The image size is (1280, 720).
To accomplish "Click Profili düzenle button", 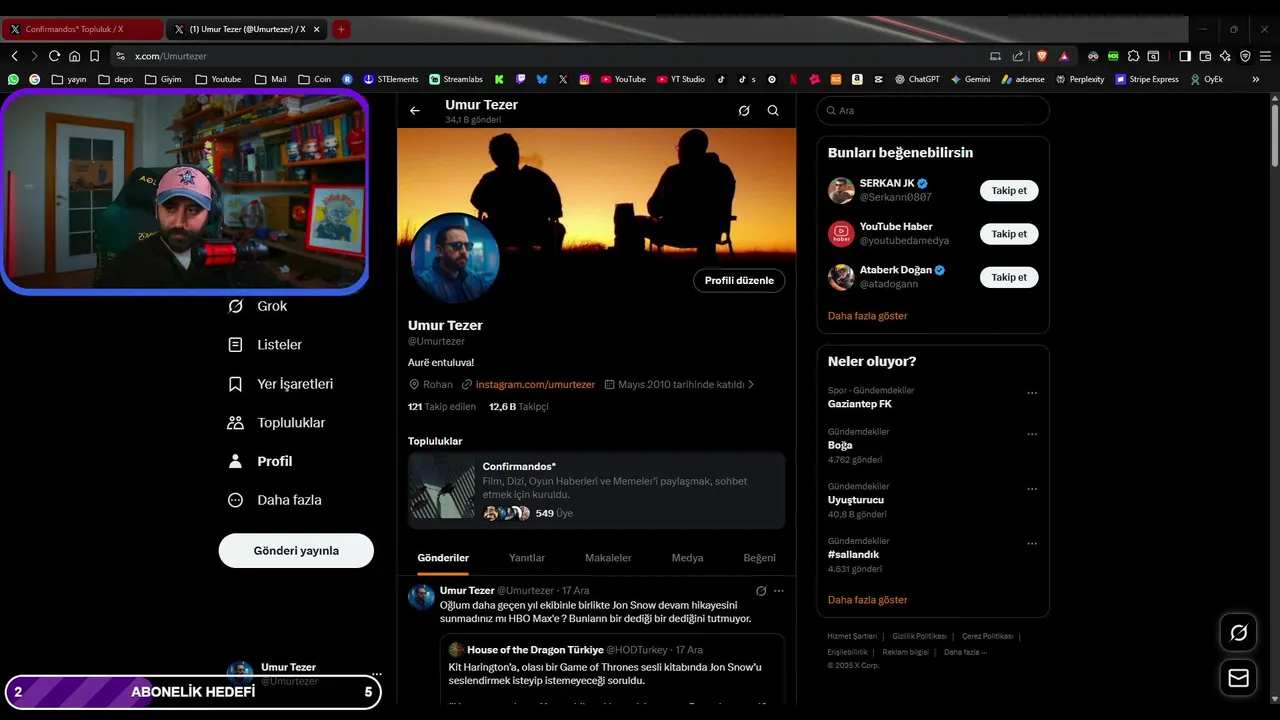I will pyautogui.click(x=739, y=281).
